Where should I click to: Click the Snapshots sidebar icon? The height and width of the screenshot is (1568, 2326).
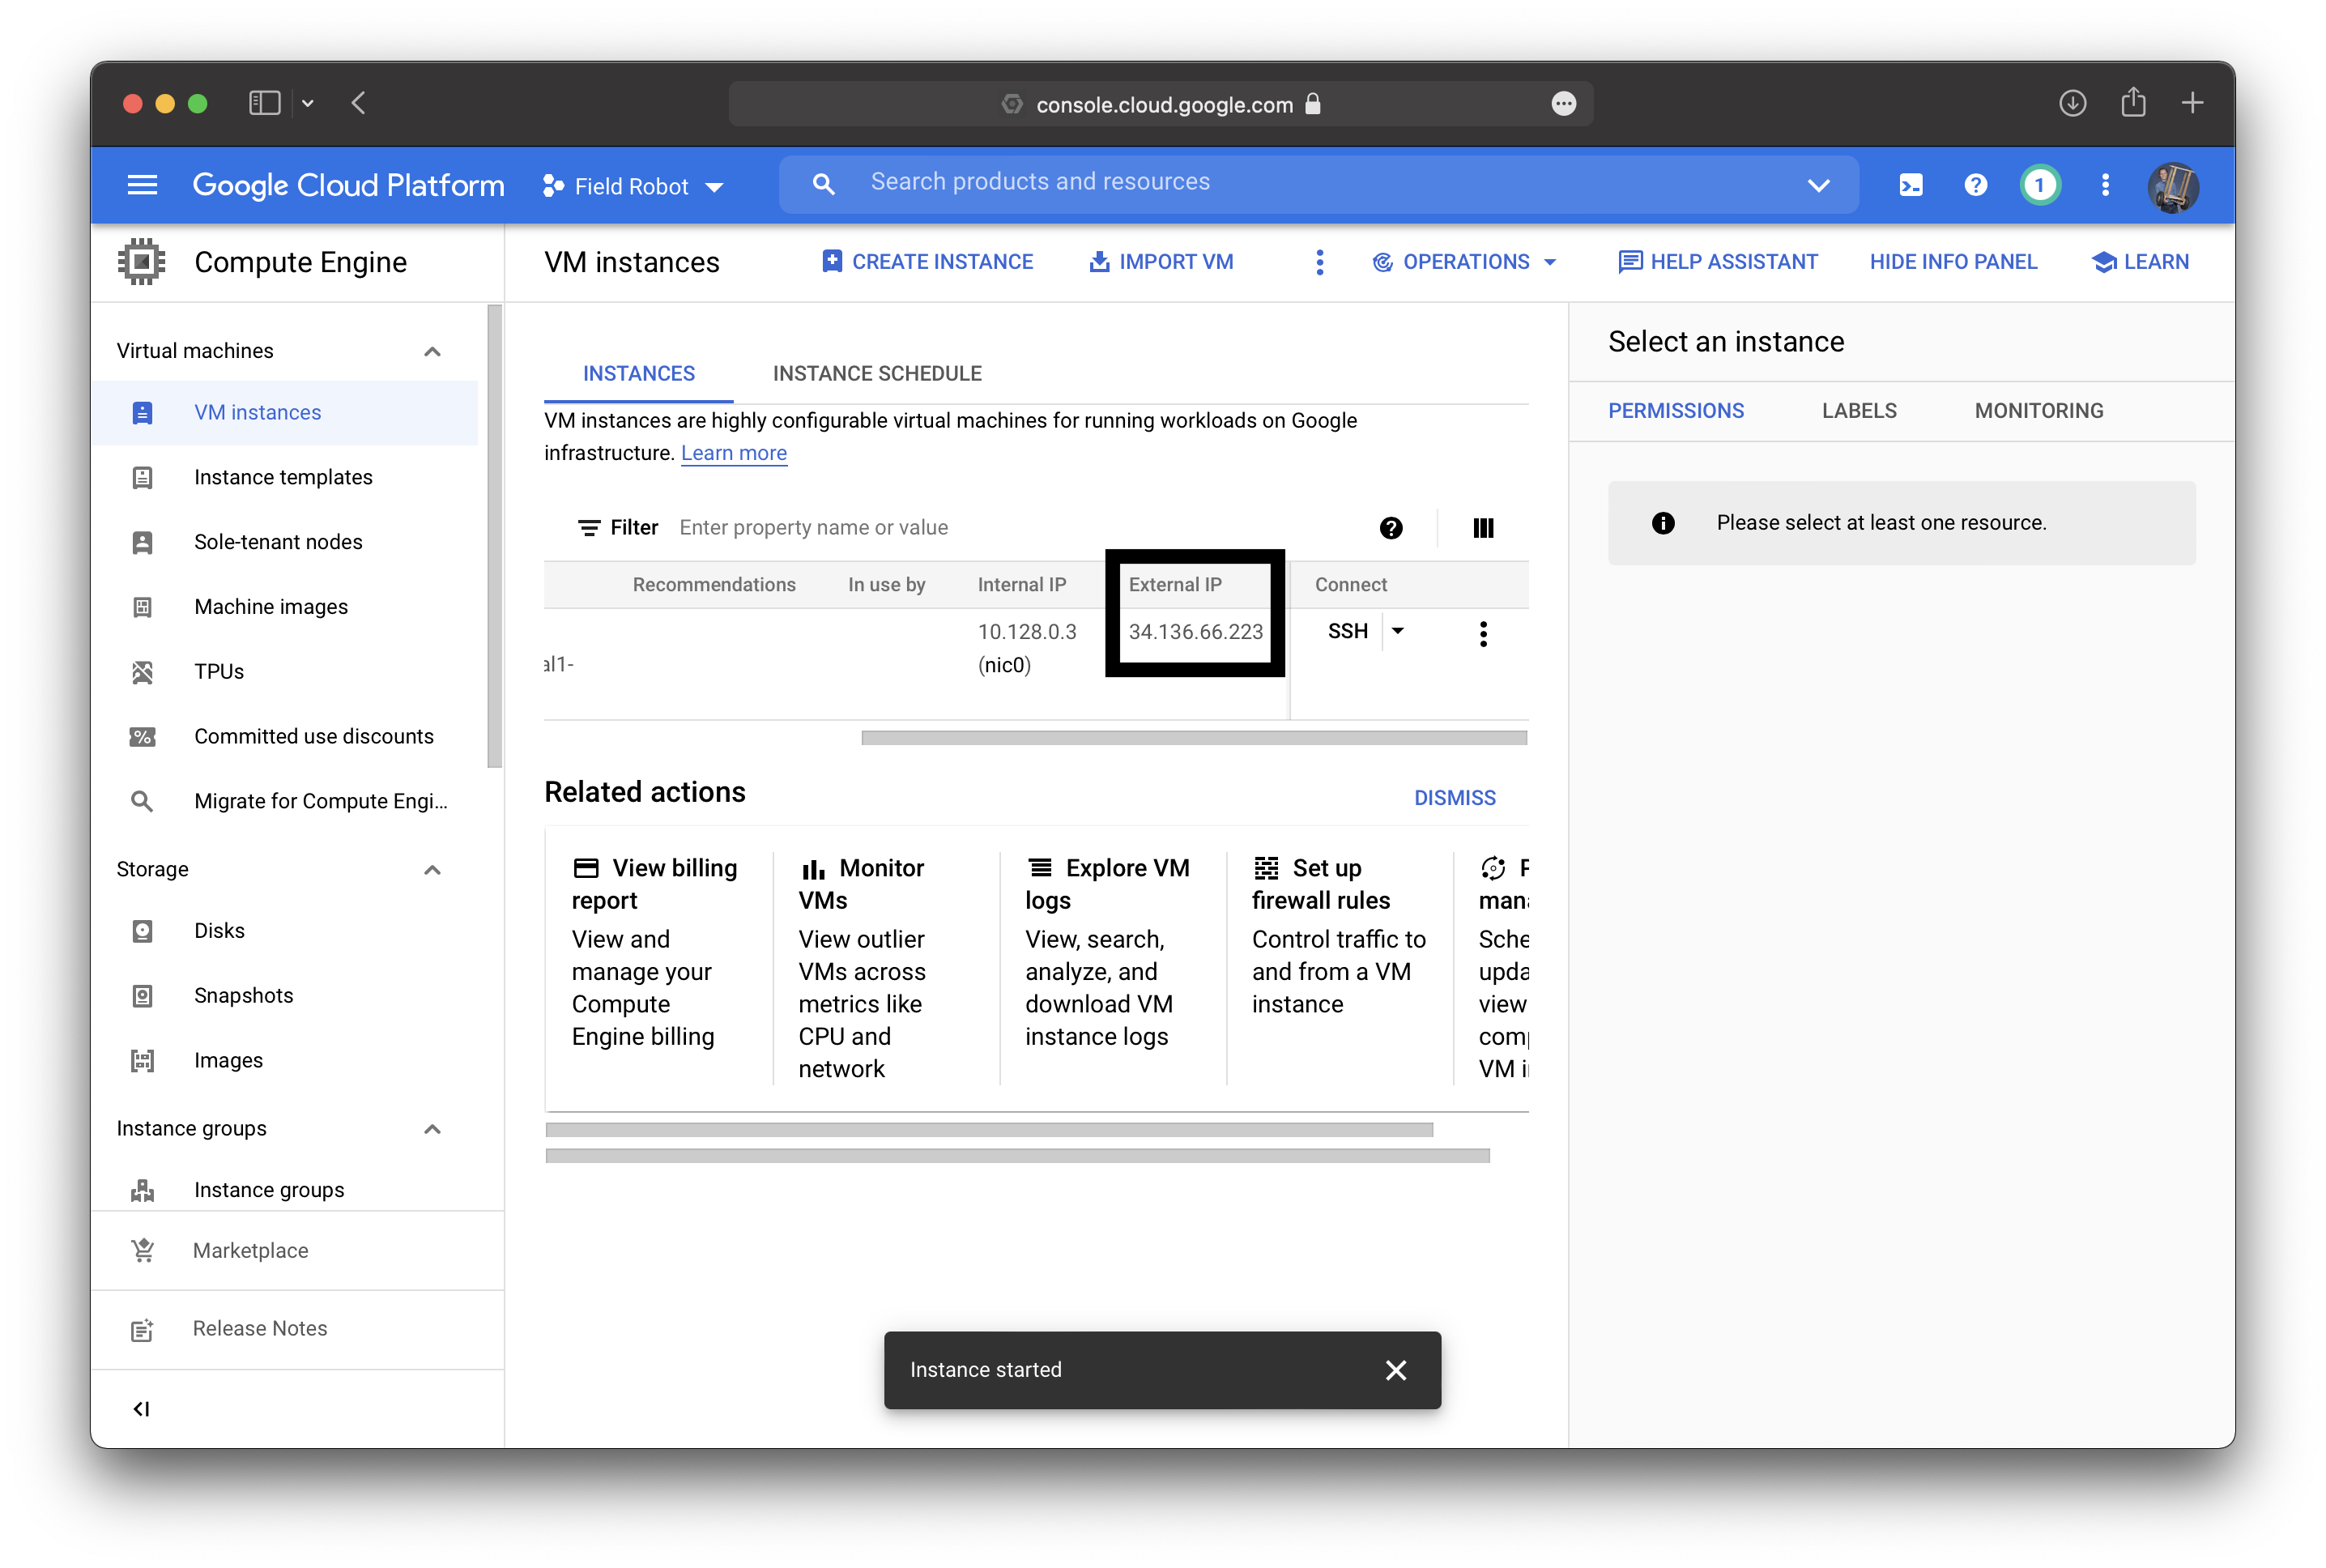click(143, 996)
